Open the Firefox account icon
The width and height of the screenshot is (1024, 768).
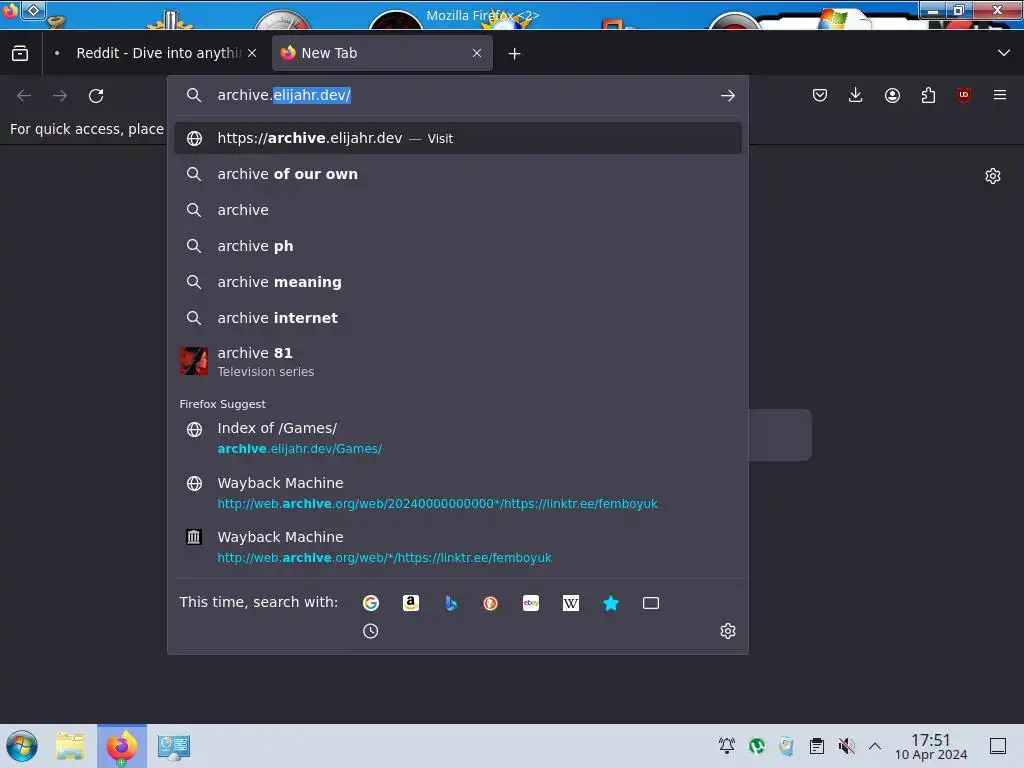pyautogui.click(x=892, y=95)
